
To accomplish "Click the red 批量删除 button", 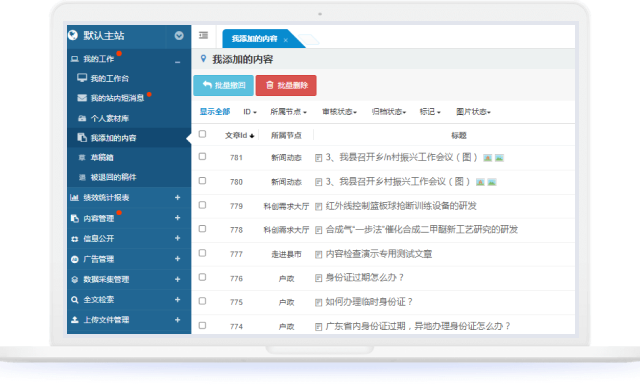I will [286, 85].
